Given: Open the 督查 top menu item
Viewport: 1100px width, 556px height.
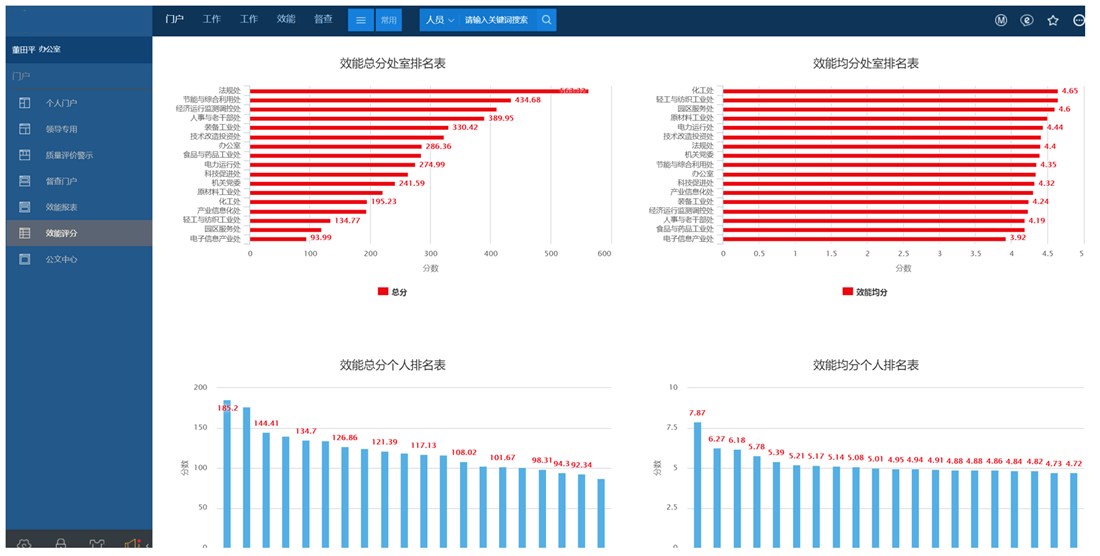Looking at the screenshot, I should [323, 19].
